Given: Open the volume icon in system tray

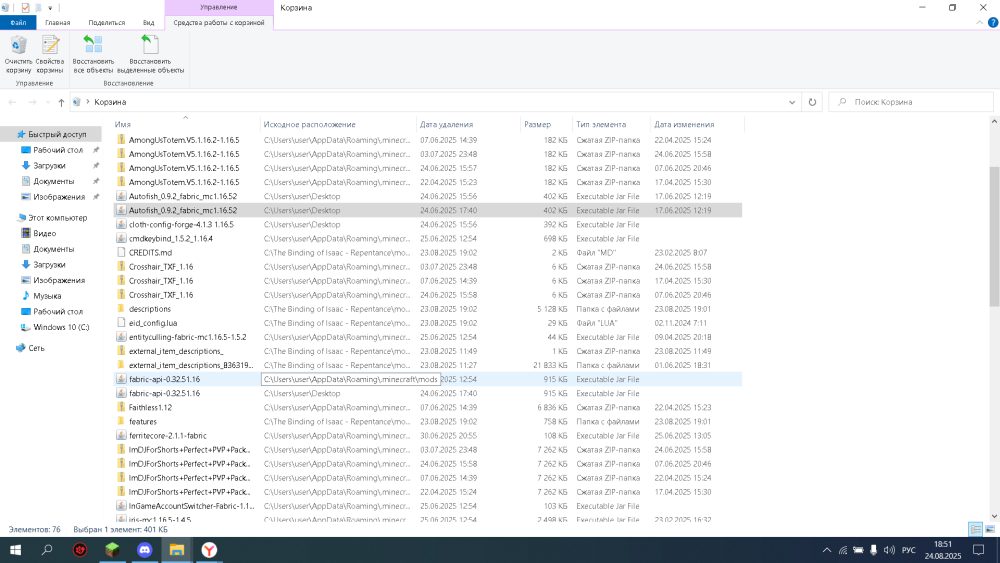Looking at the screenshot, I should coord(889,550).
